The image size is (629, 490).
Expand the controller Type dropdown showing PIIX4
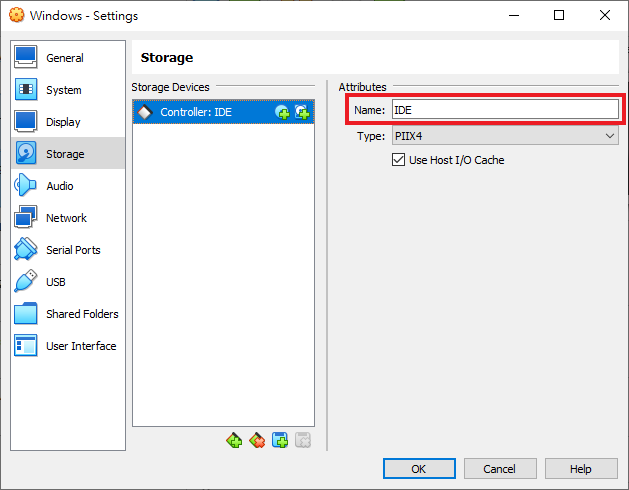coord(504,136)
